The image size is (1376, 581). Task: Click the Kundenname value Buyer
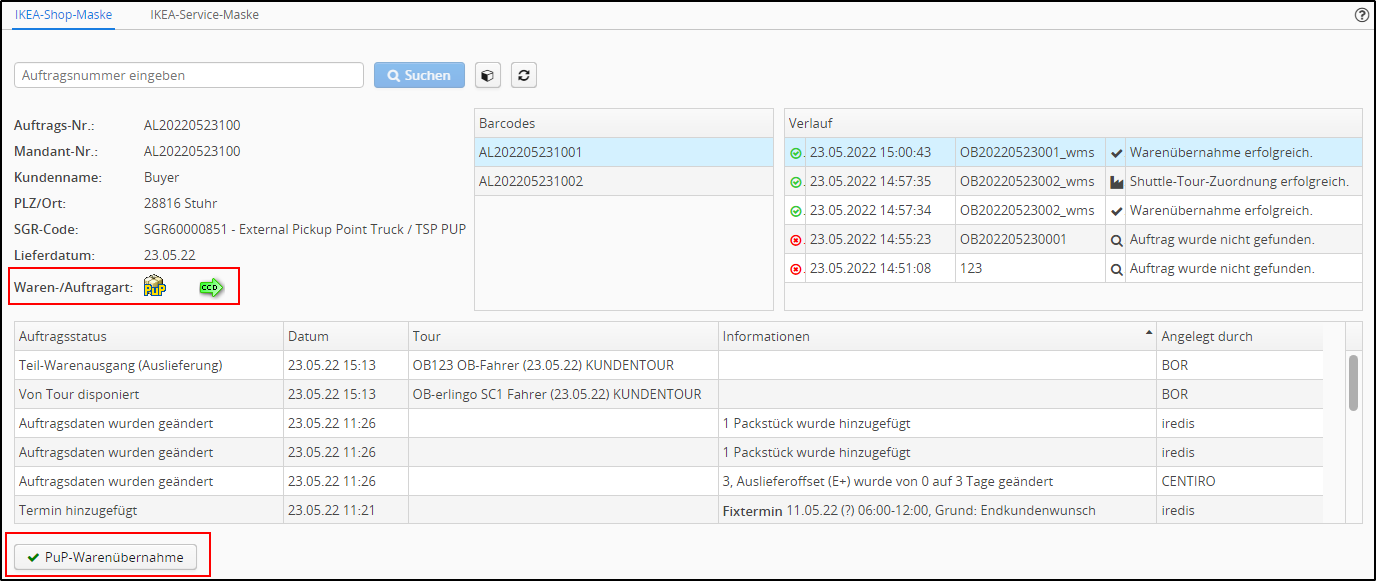coord(162,177)
